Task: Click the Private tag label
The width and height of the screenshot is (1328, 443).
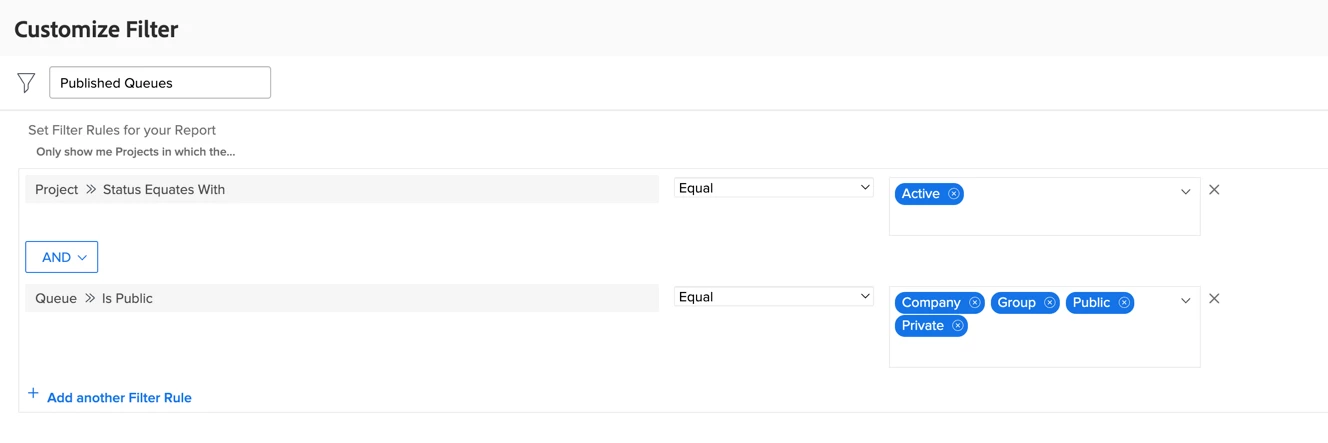Action: (x=922, y=326)
